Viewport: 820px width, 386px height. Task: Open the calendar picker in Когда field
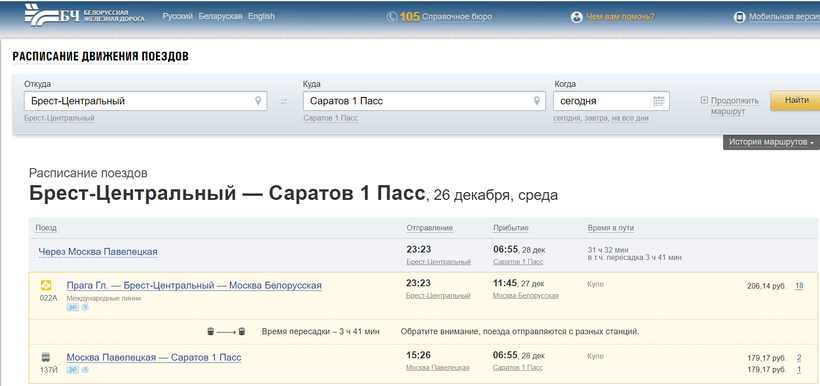(x=658, y=101)
